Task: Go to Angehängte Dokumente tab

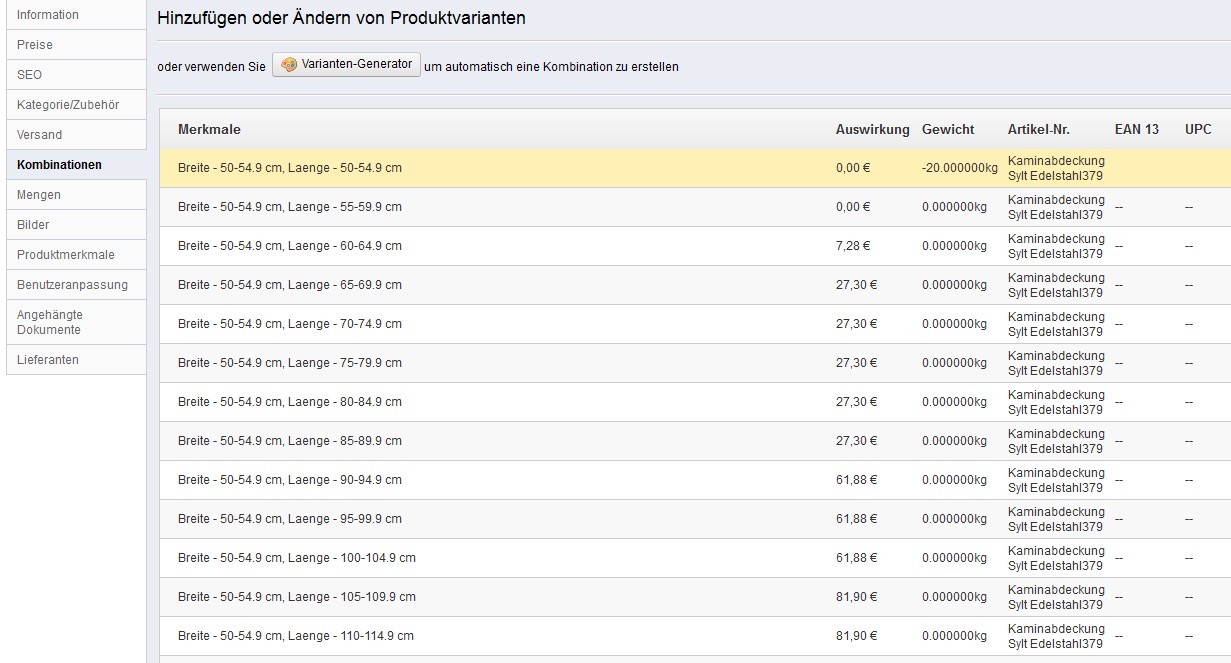Action: [49, 322]
